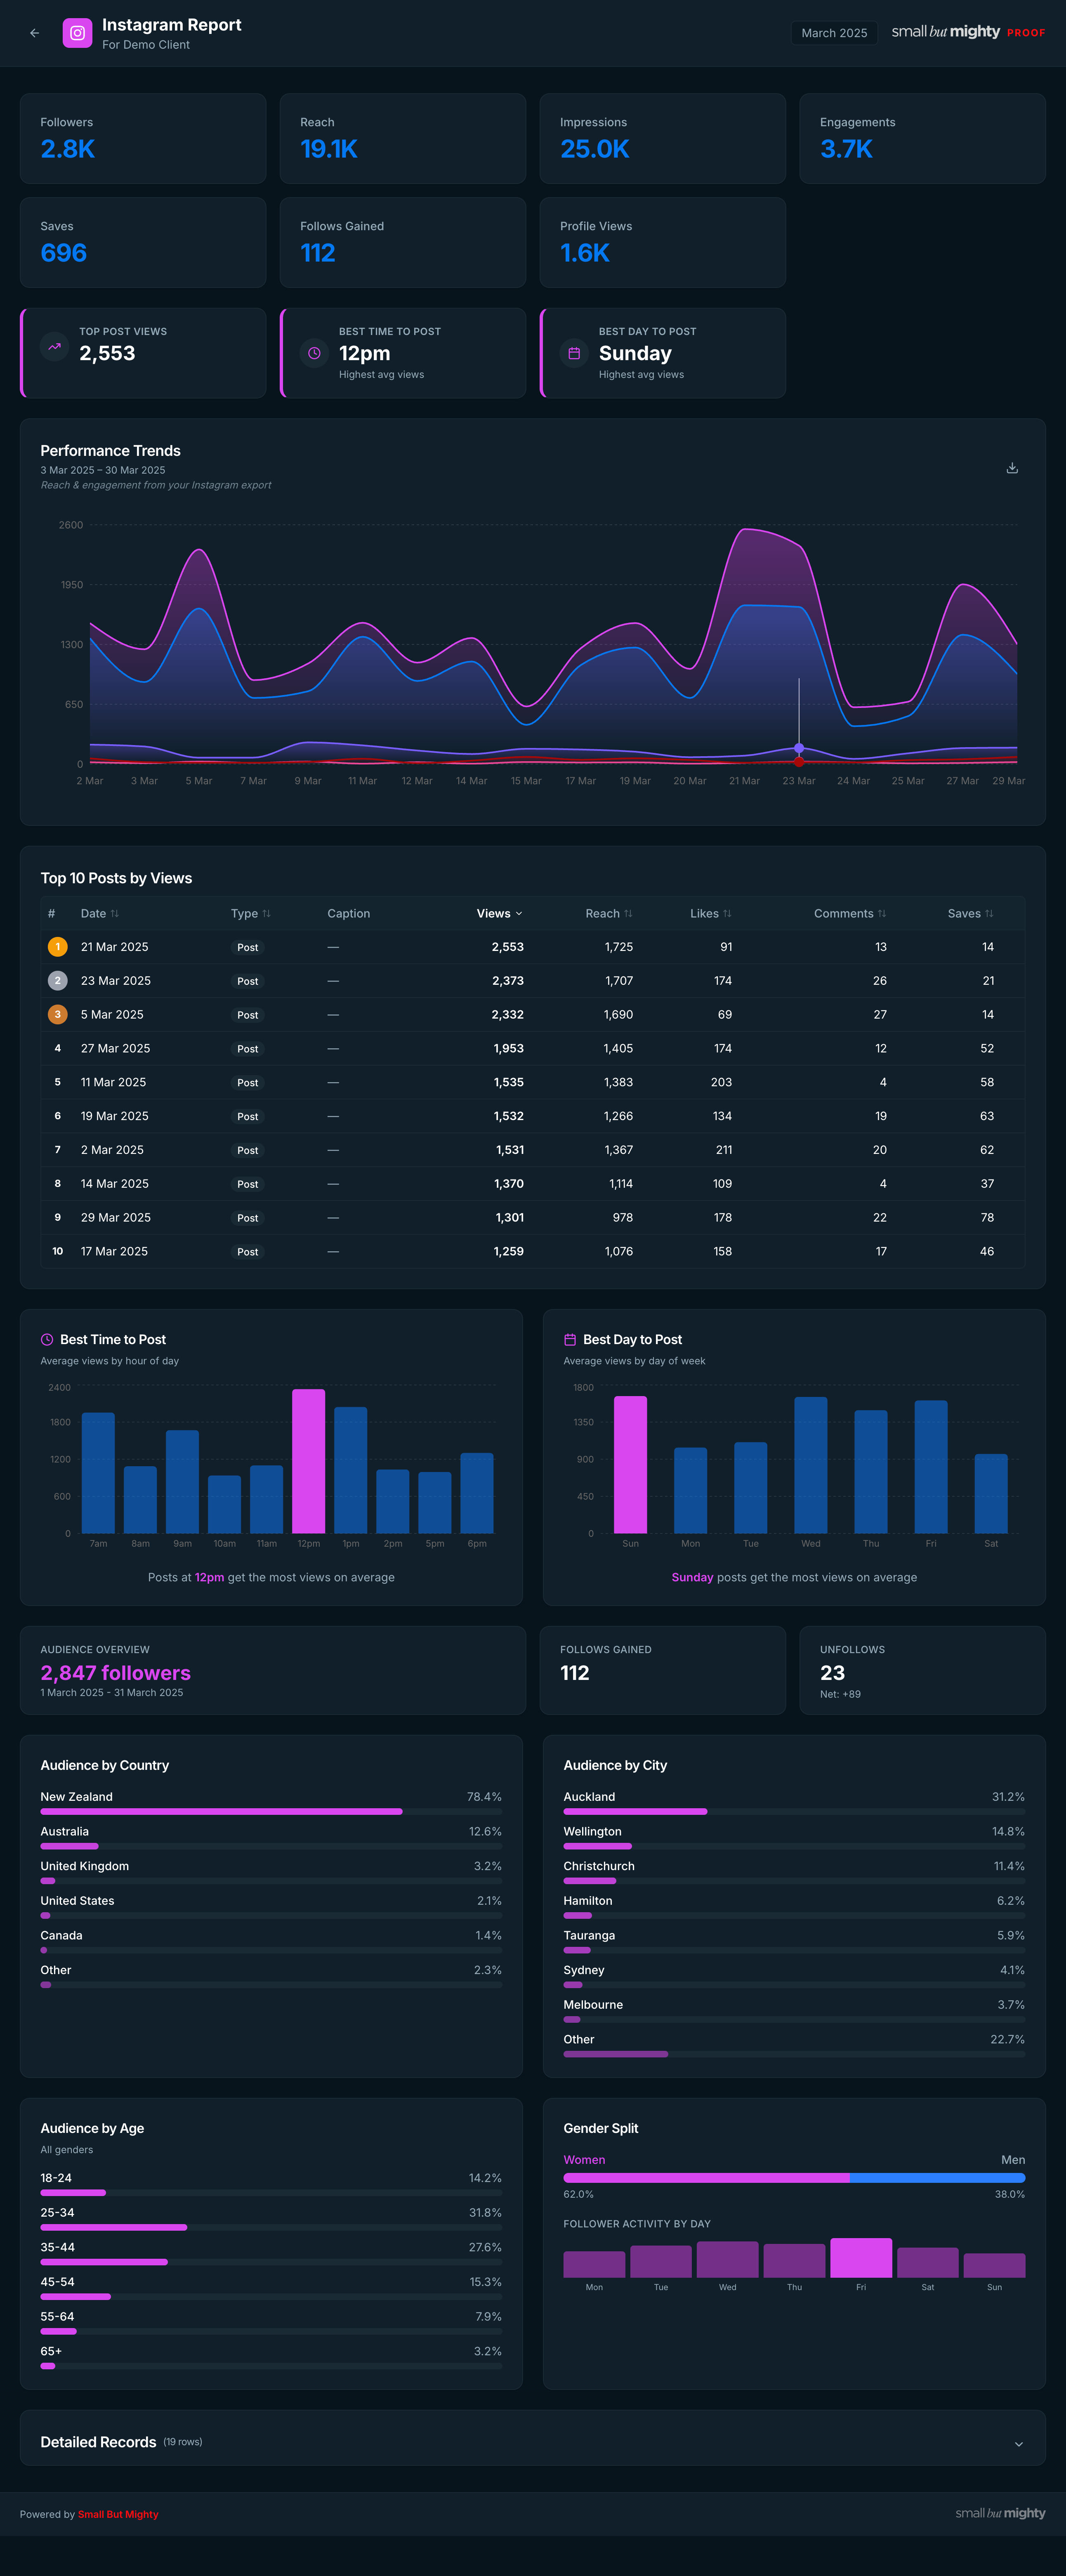Download the Performance Trends chart
This screenshot has height=2576, width=1066.
coord(1012,468)
